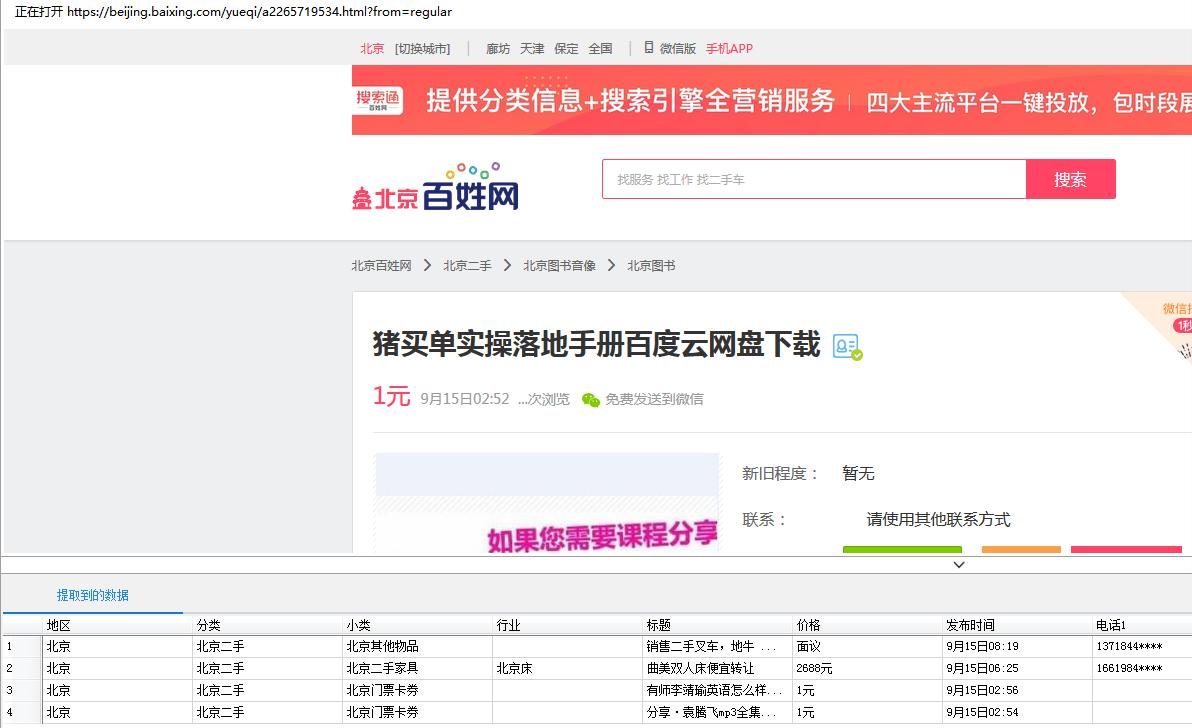
Task: Click the search input field 找服务 找工作 找二手车
Action: (810, 179)
